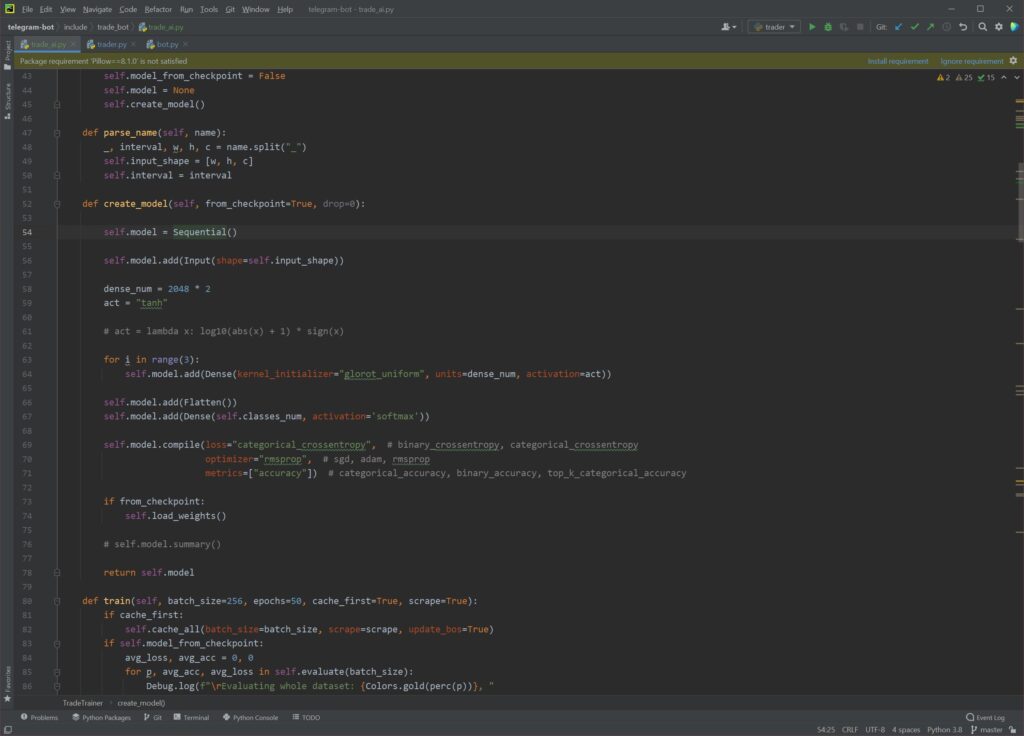Click the JetBrains Space colorful icon
Image resolution: width=1024 pixels, height=736 pixels.
tap(1014, 27)
